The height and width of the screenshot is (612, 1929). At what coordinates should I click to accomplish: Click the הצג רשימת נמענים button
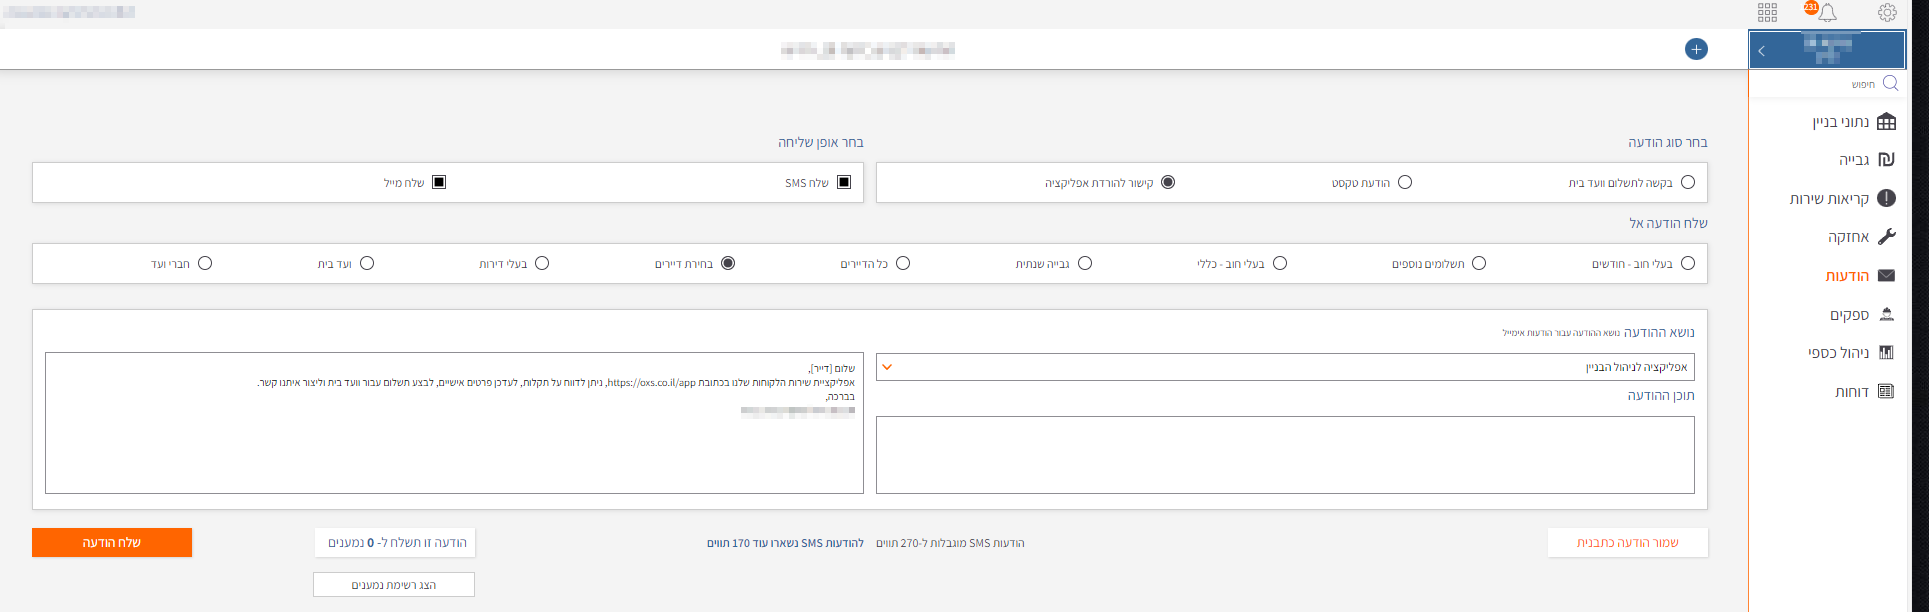[394, 585]
